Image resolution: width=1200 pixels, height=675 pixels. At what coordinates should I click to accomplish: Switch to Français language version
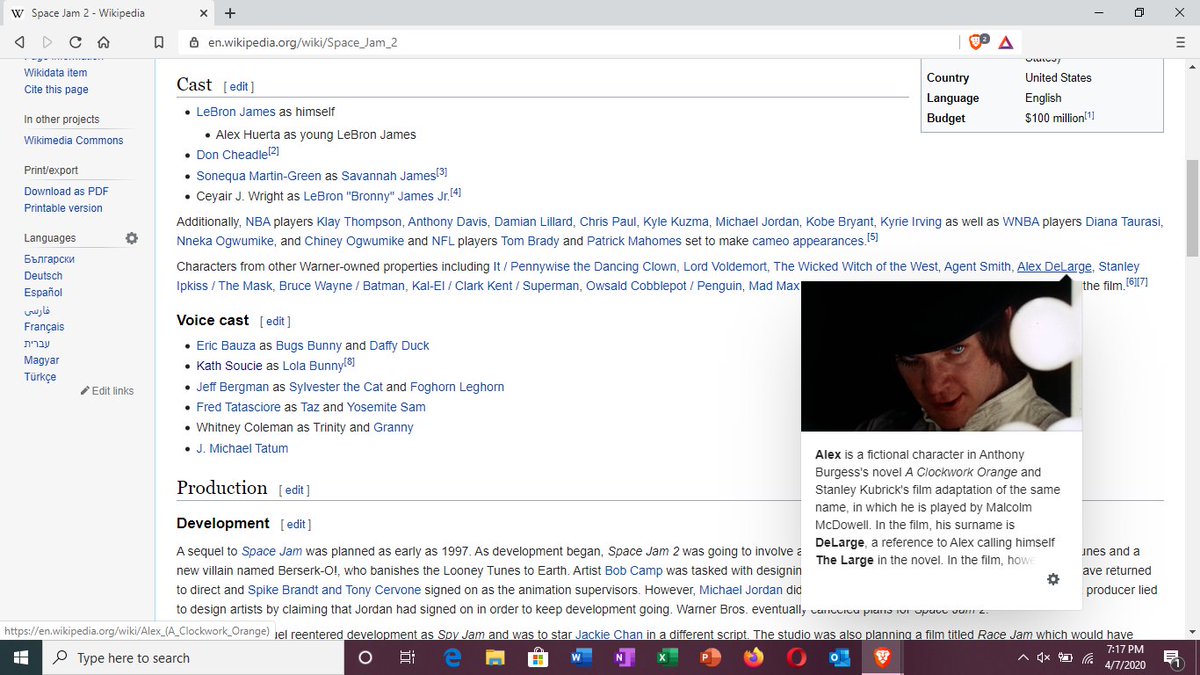pyautogui.click(x=44, y=327)
